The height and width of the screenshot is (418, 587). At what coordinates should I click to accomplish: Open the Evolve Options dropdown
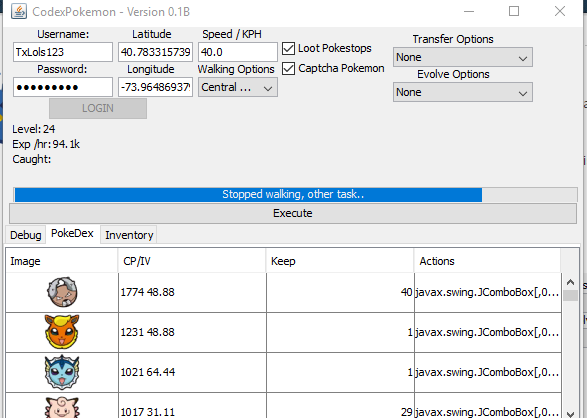tap(463, 92)
